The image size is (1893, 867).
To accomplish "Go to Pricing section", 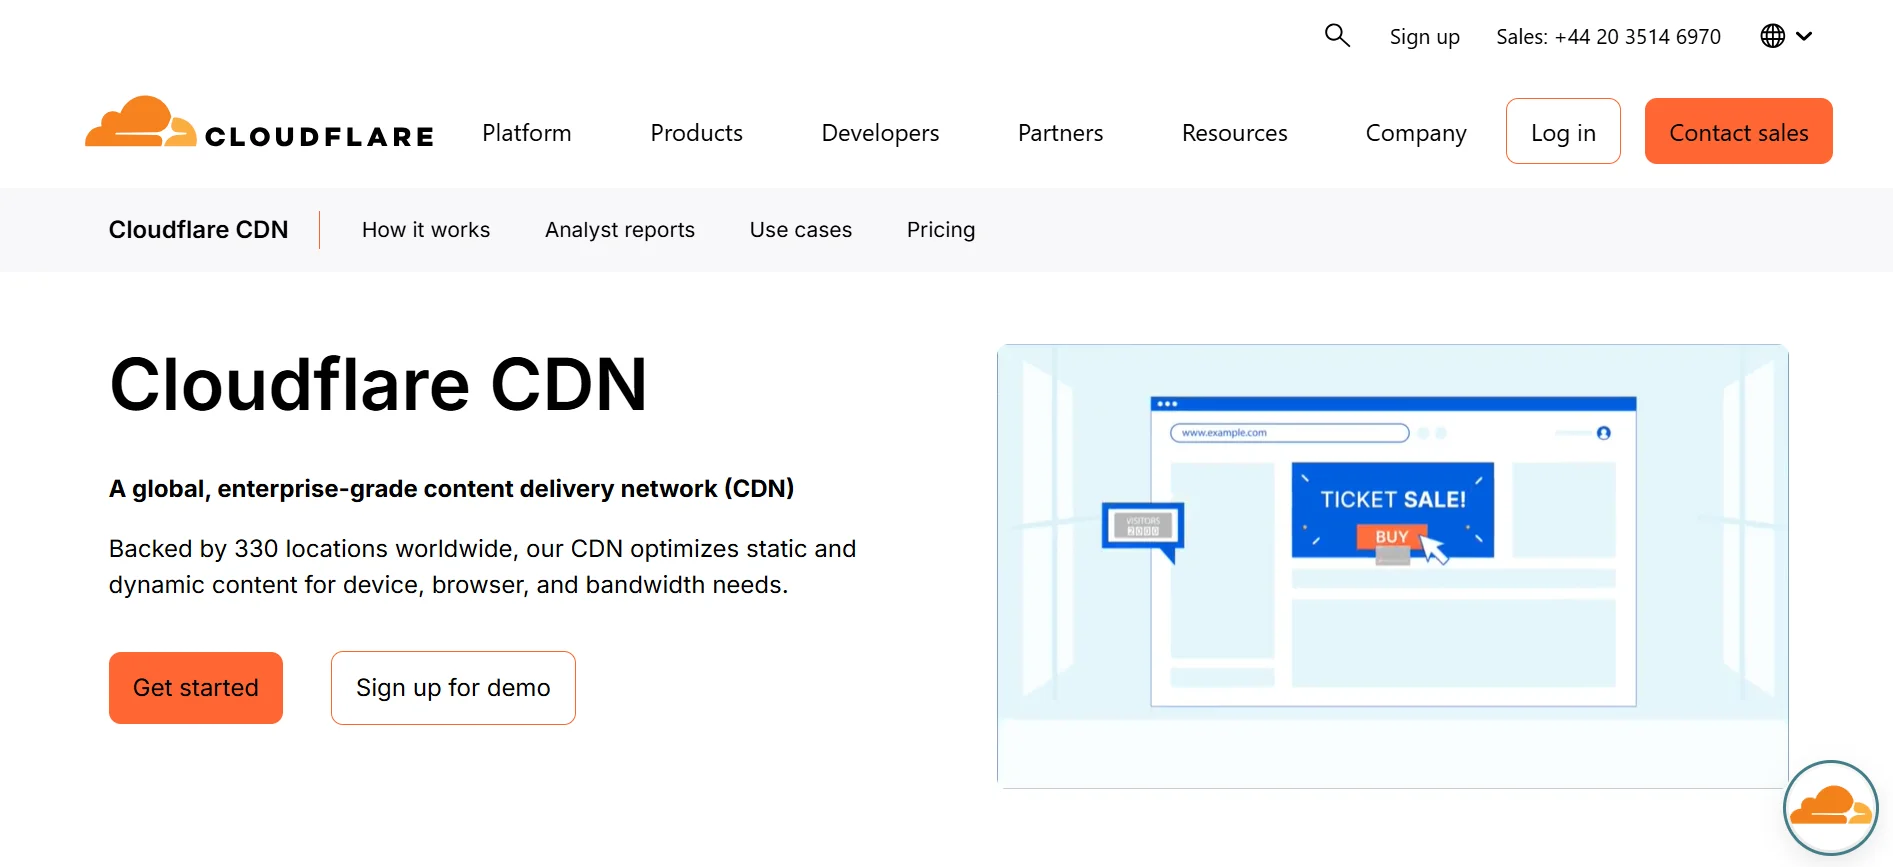I will pos(941,230).
